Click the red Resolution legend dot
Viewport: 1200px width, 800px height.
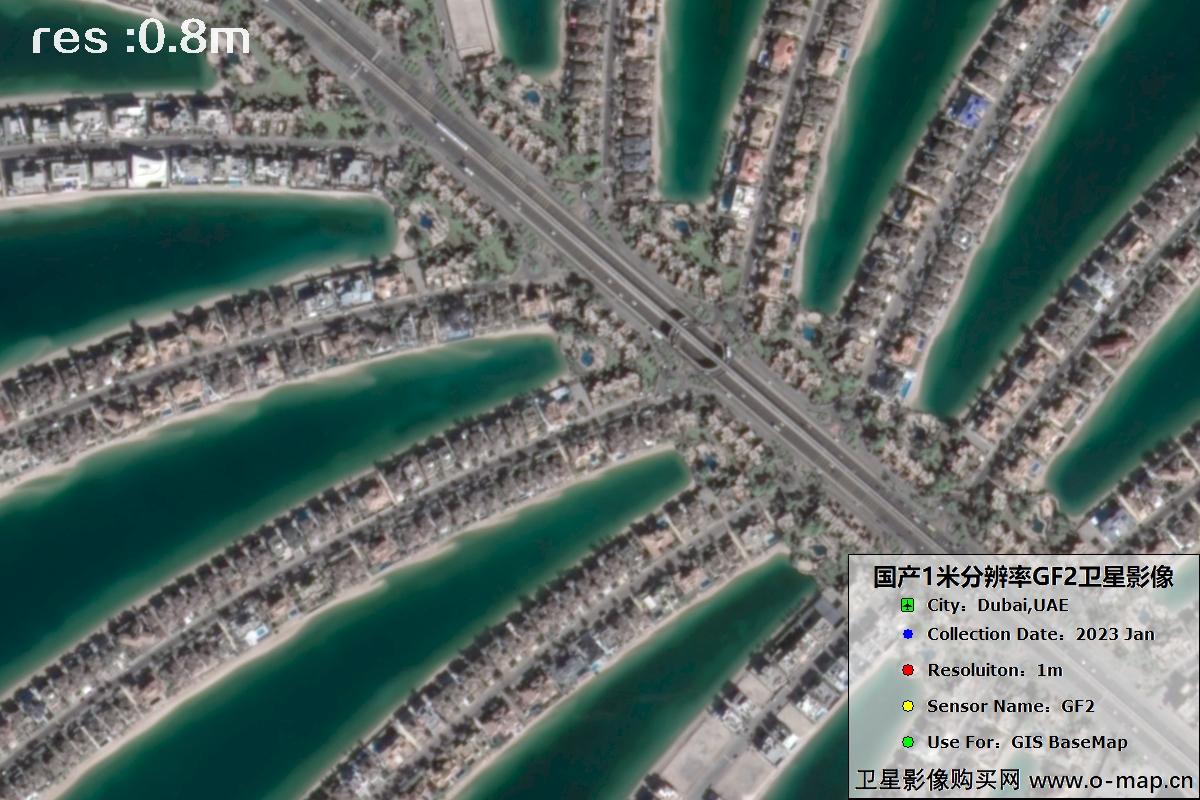pos(907,670)
